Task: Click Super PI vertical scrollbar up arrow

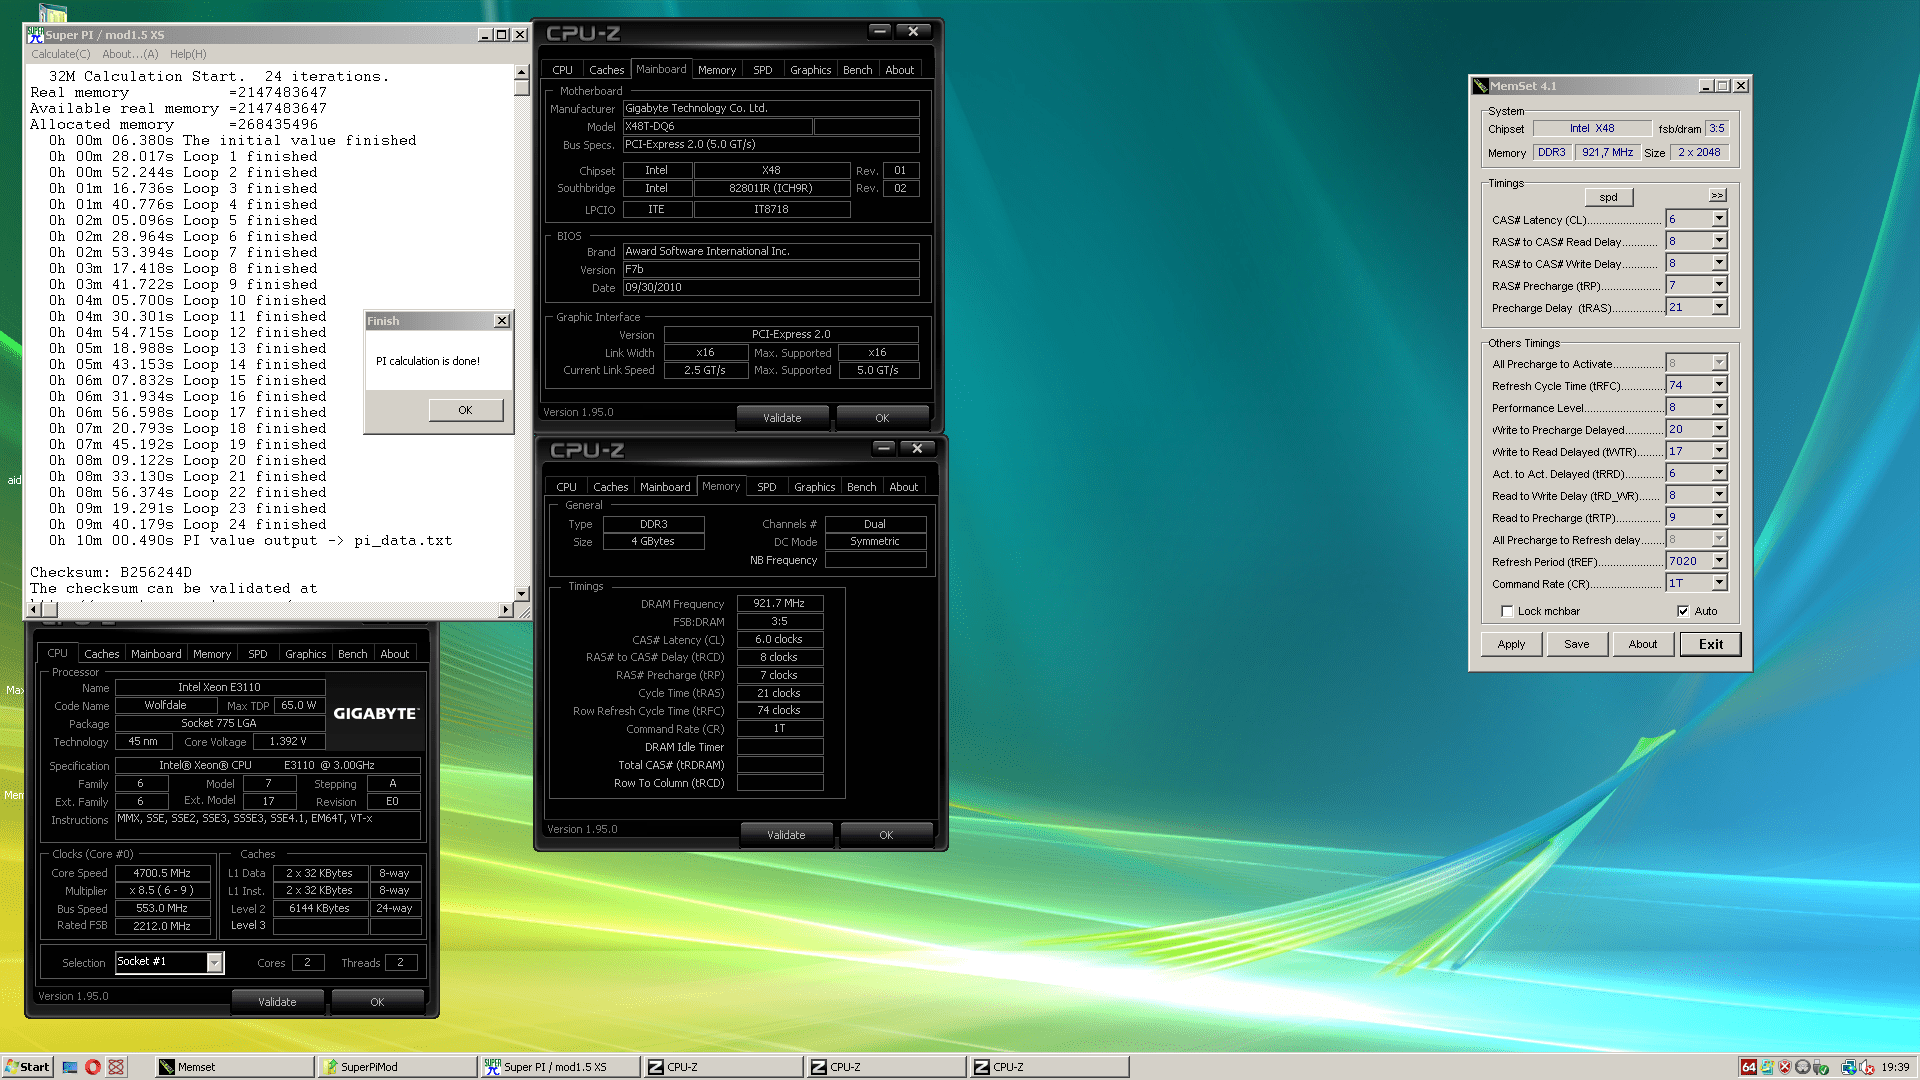Action: pyautogui.click(x=521, y=73)
